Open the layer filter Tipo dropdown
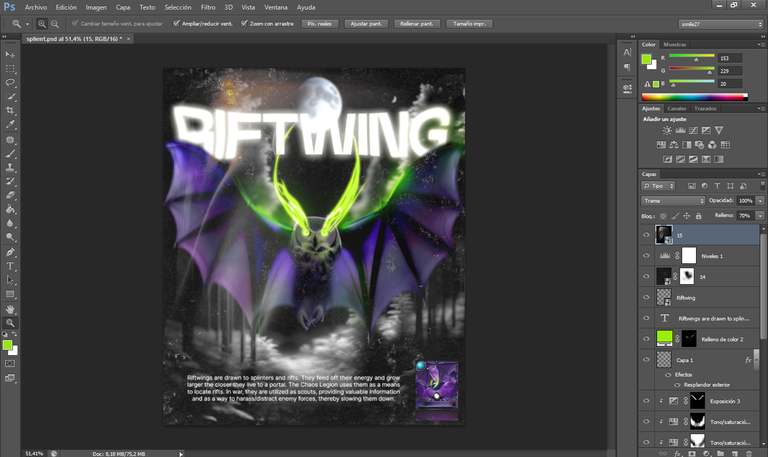 click(x=658, y=186)
